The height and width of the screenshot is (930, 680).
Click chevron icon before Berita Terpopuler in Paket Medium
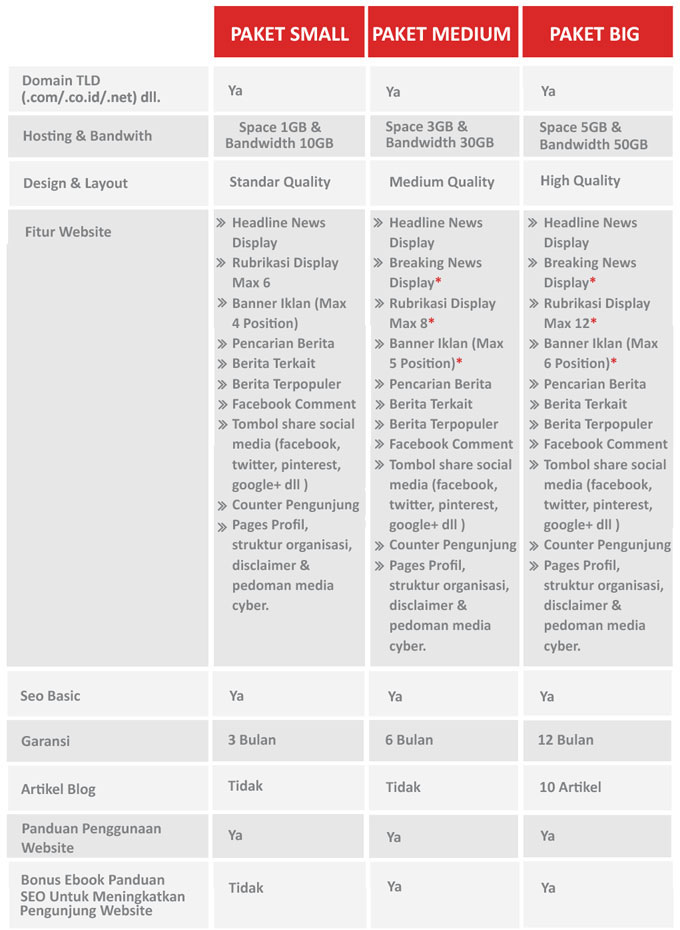click(379, 425)
